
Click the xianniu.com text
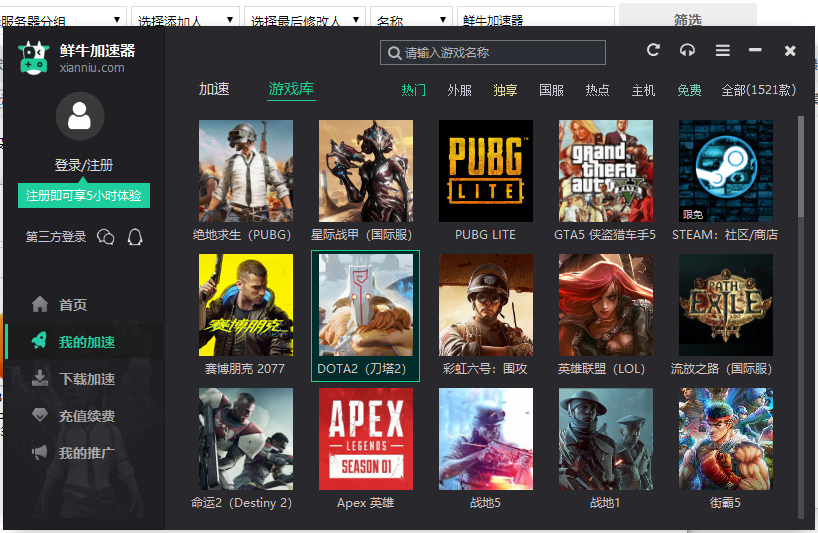(x=92, y=68)
